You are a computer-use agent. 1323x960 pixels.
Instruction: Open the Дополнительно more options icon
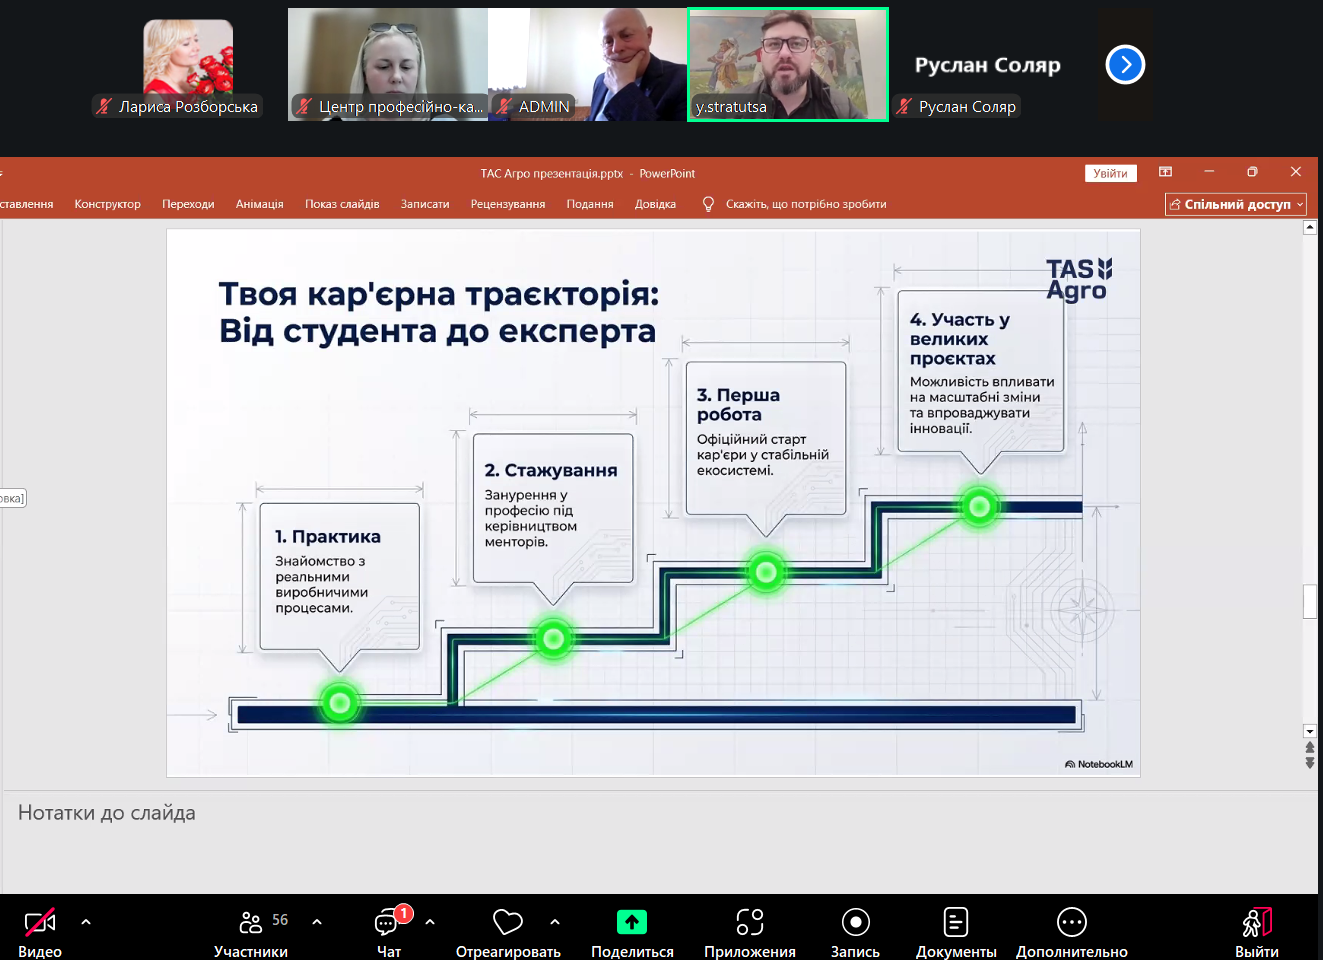pos(1071,922)
